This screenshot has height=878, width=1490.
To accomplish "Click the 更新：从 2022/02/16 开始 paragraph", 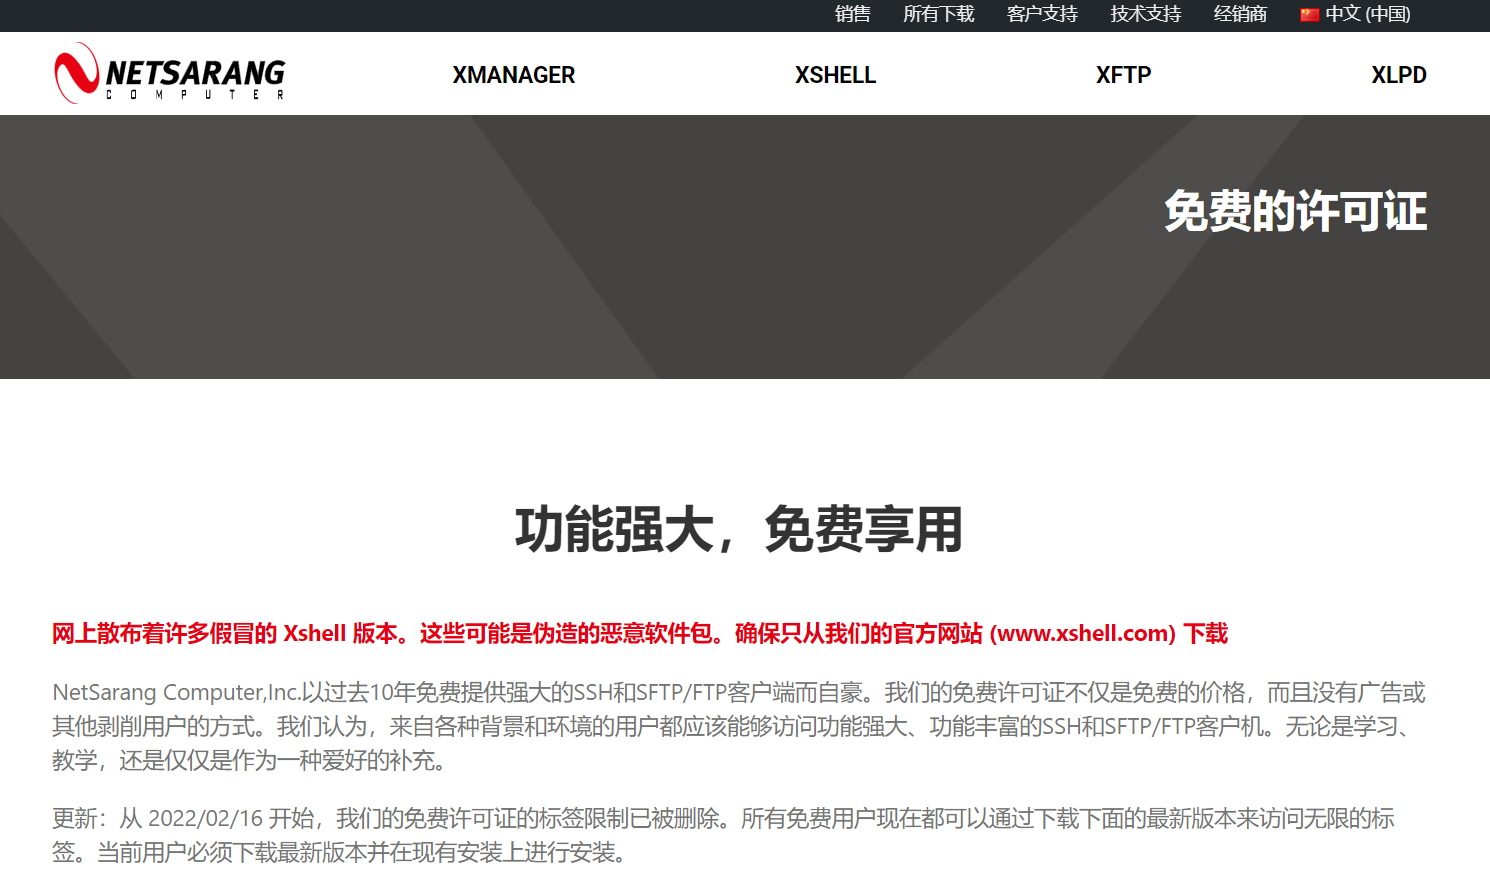I will pos(724,835).
